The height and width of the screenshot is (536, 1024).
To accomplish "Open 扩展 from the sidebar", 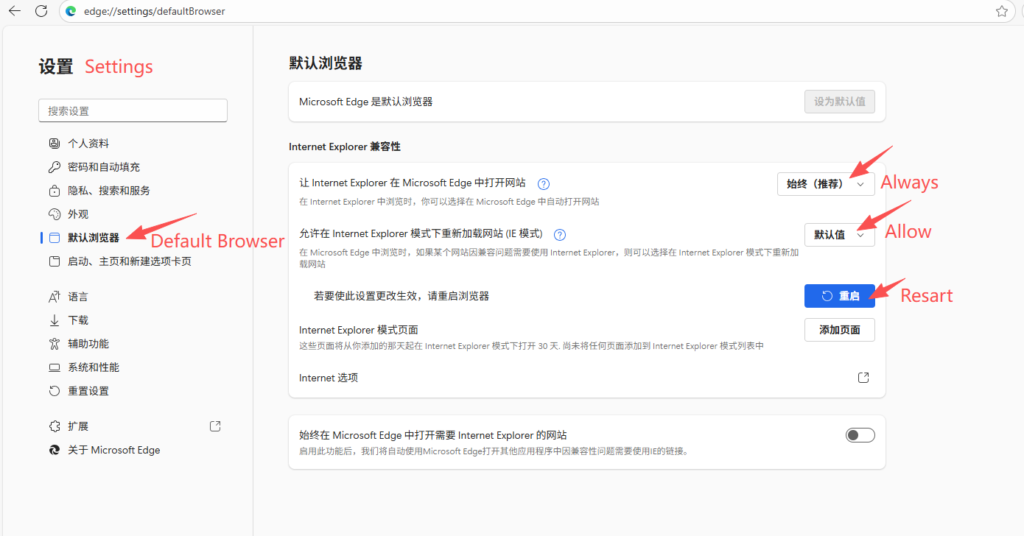I will click(78, 426).
